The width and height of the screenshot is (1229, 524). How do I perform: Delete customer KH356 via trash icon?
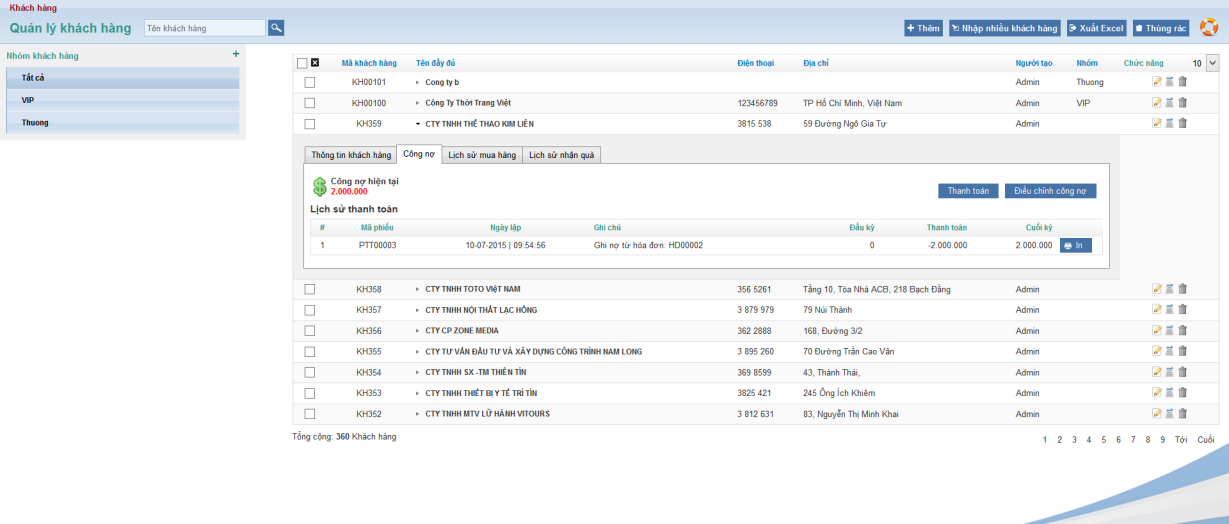tap(1182, 330)
